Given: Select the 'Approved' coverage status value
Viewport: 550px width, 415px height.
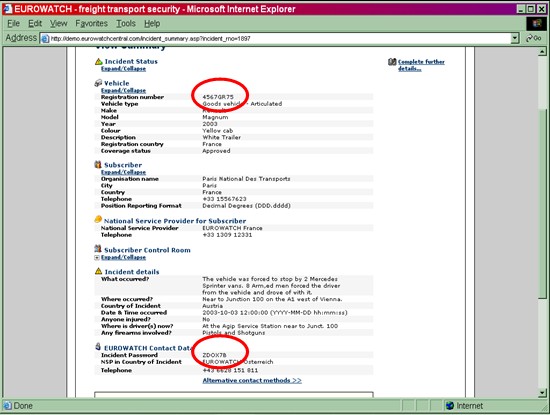Looking at the screenshot, I should [216, 151].
